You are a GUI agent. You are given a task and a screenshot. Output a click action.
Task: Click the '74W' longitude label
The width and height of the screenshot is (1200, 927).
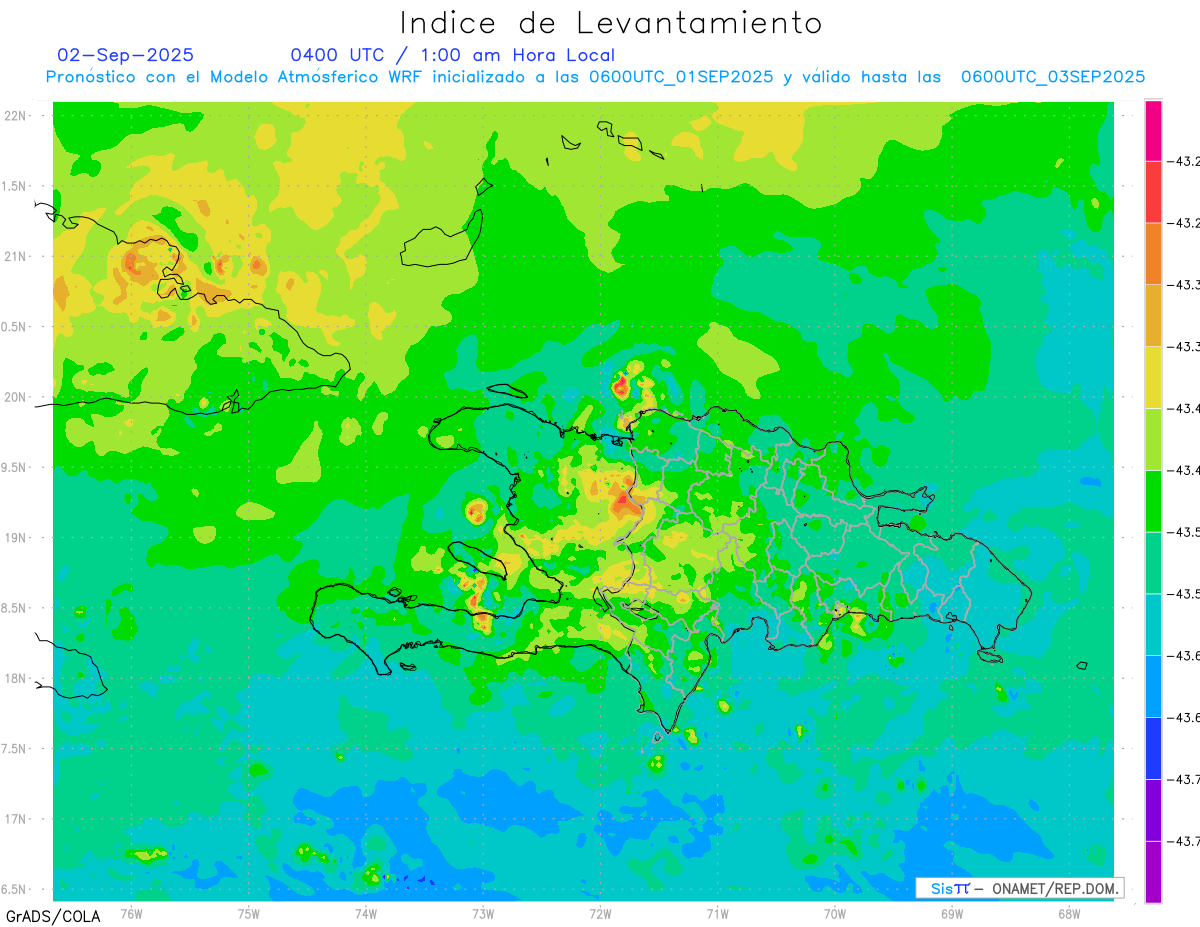click(365, 914)
